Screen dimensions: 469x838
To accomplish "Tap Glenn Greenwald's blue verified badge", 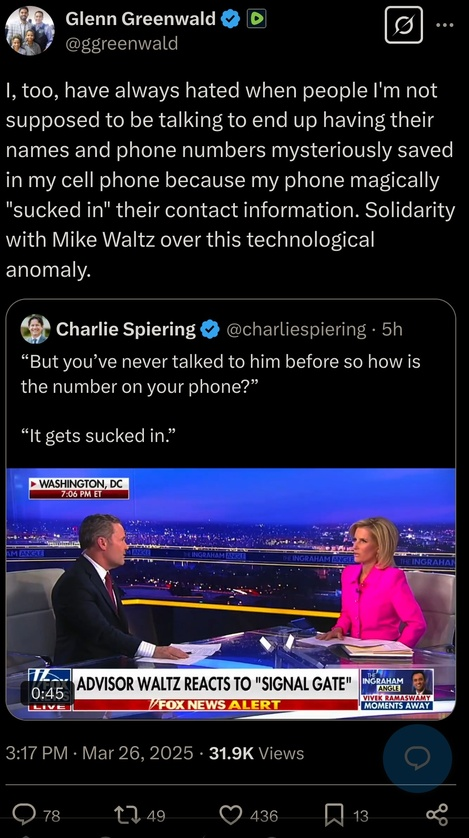I will [x=231, y=19].
